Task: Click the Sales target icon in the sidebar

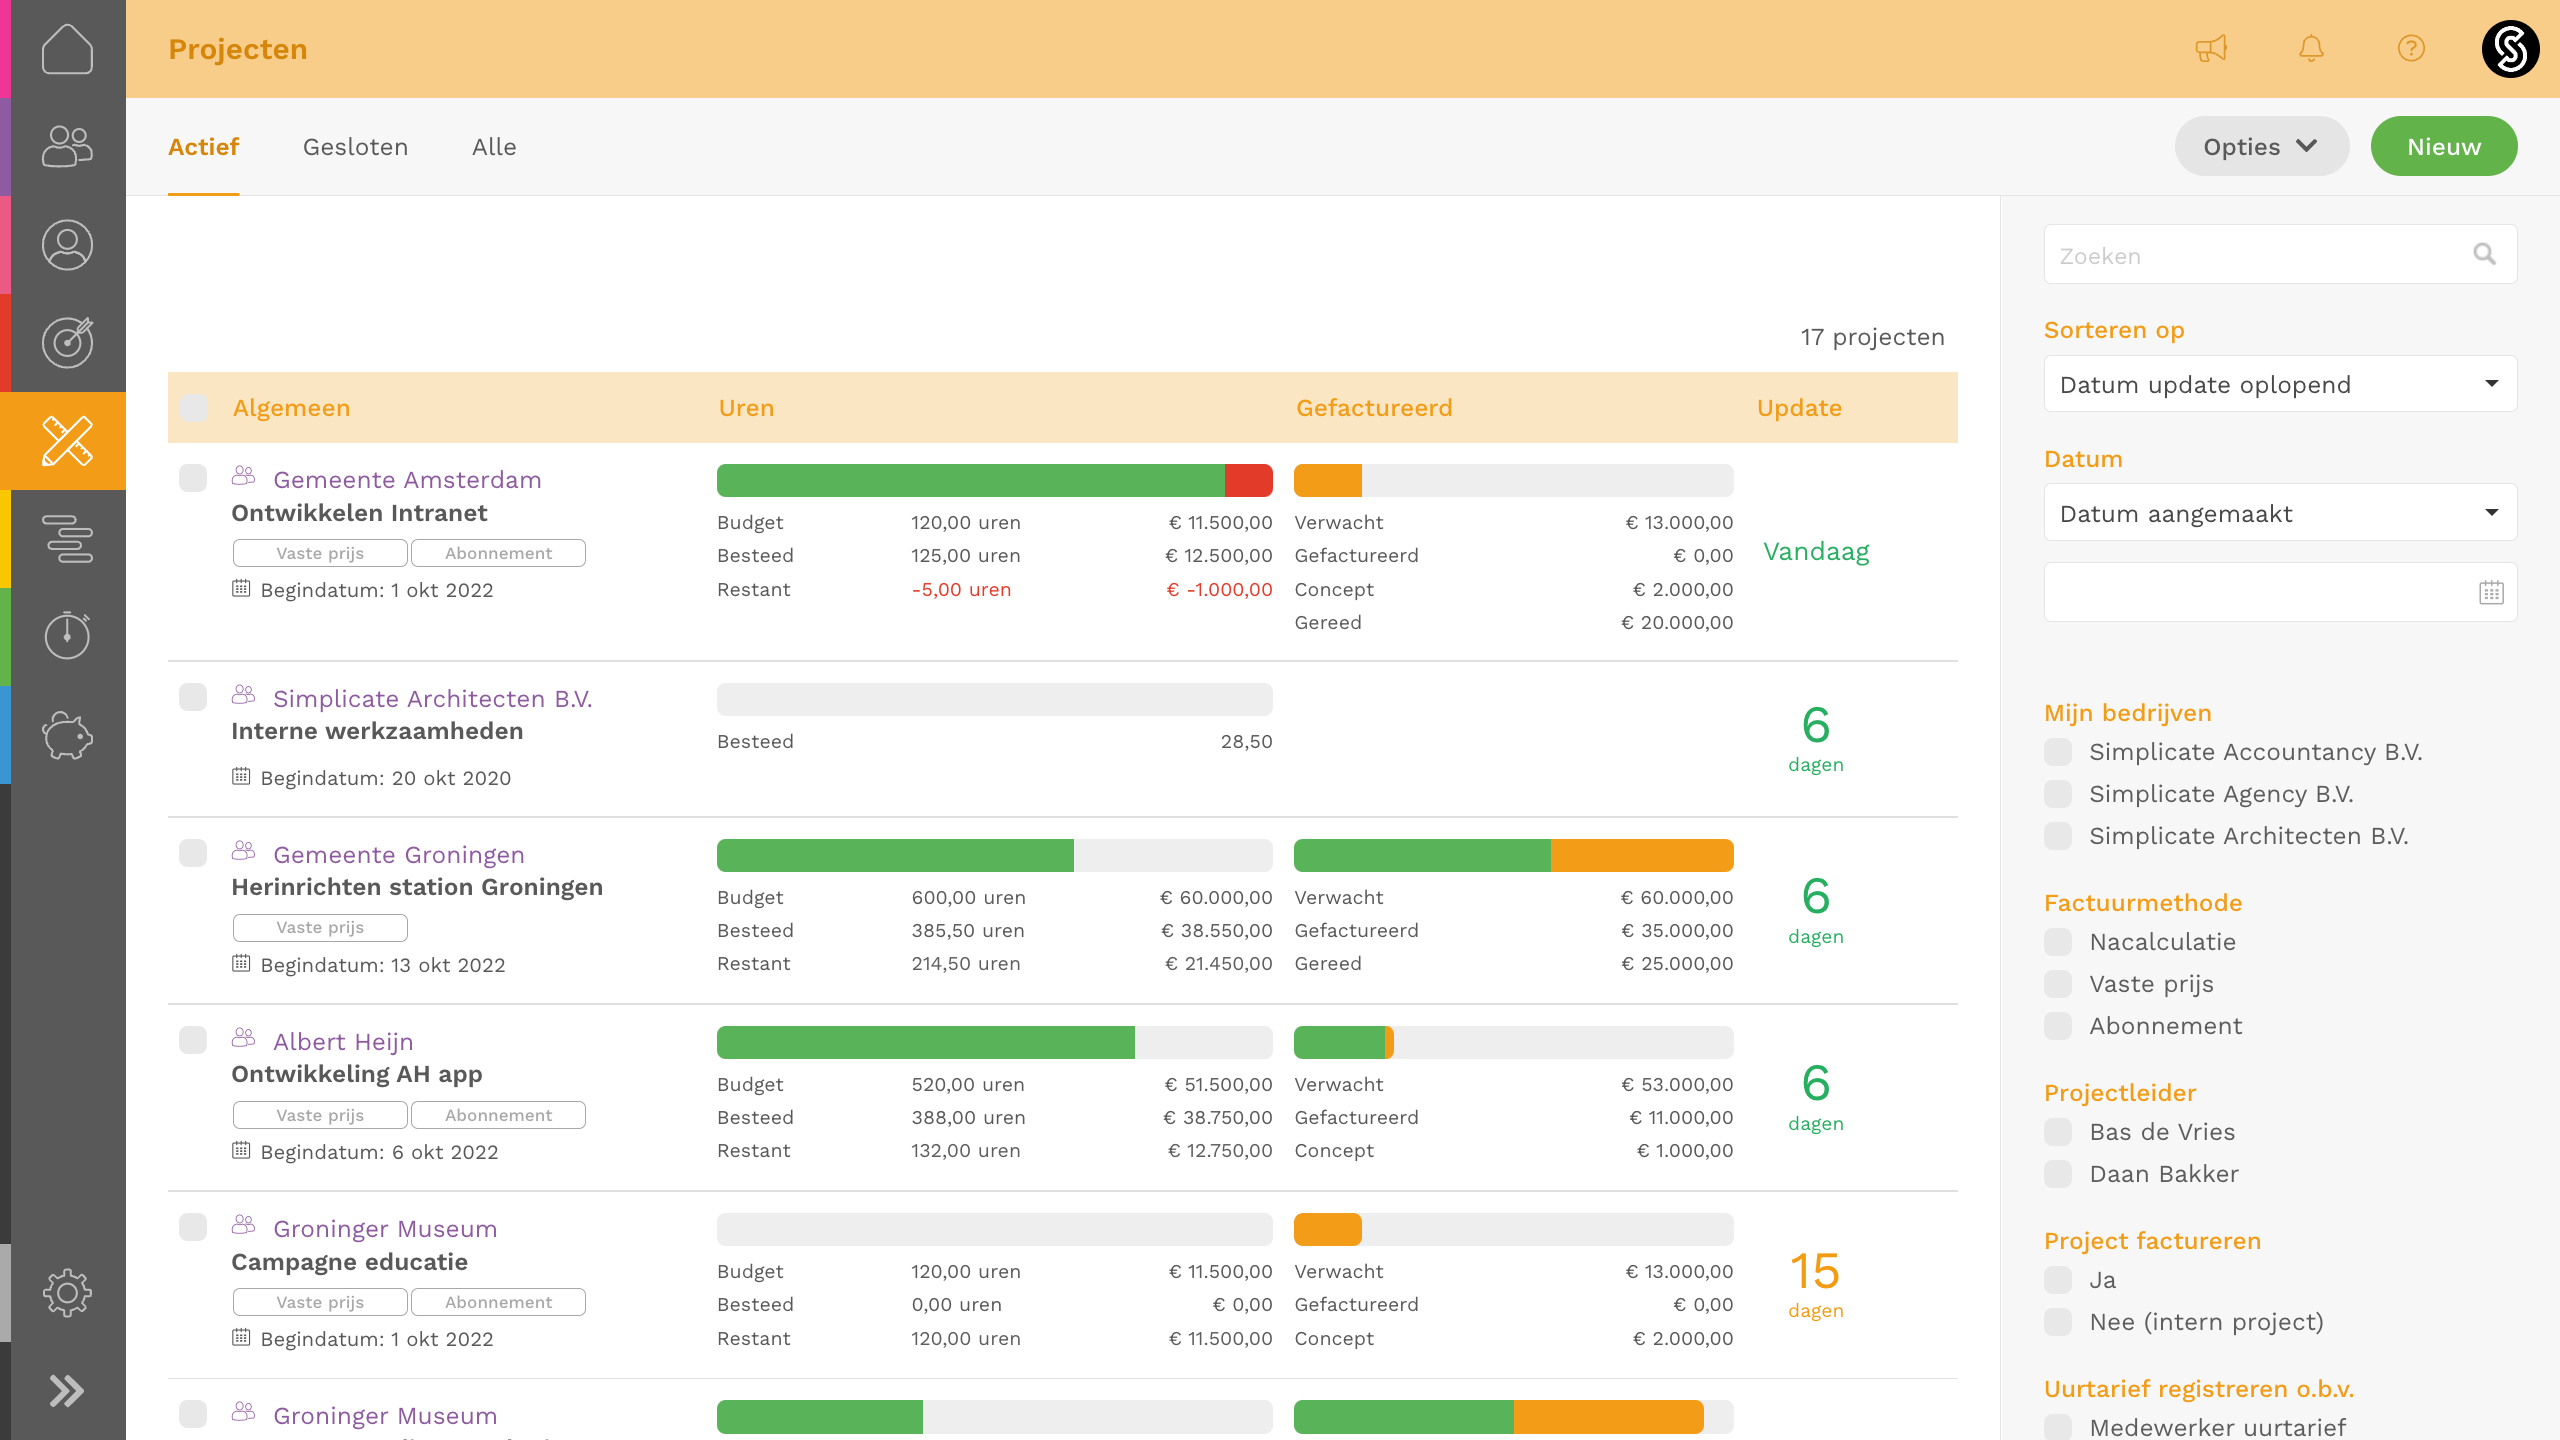Action: pyautogui.click(x=66, y=342)
